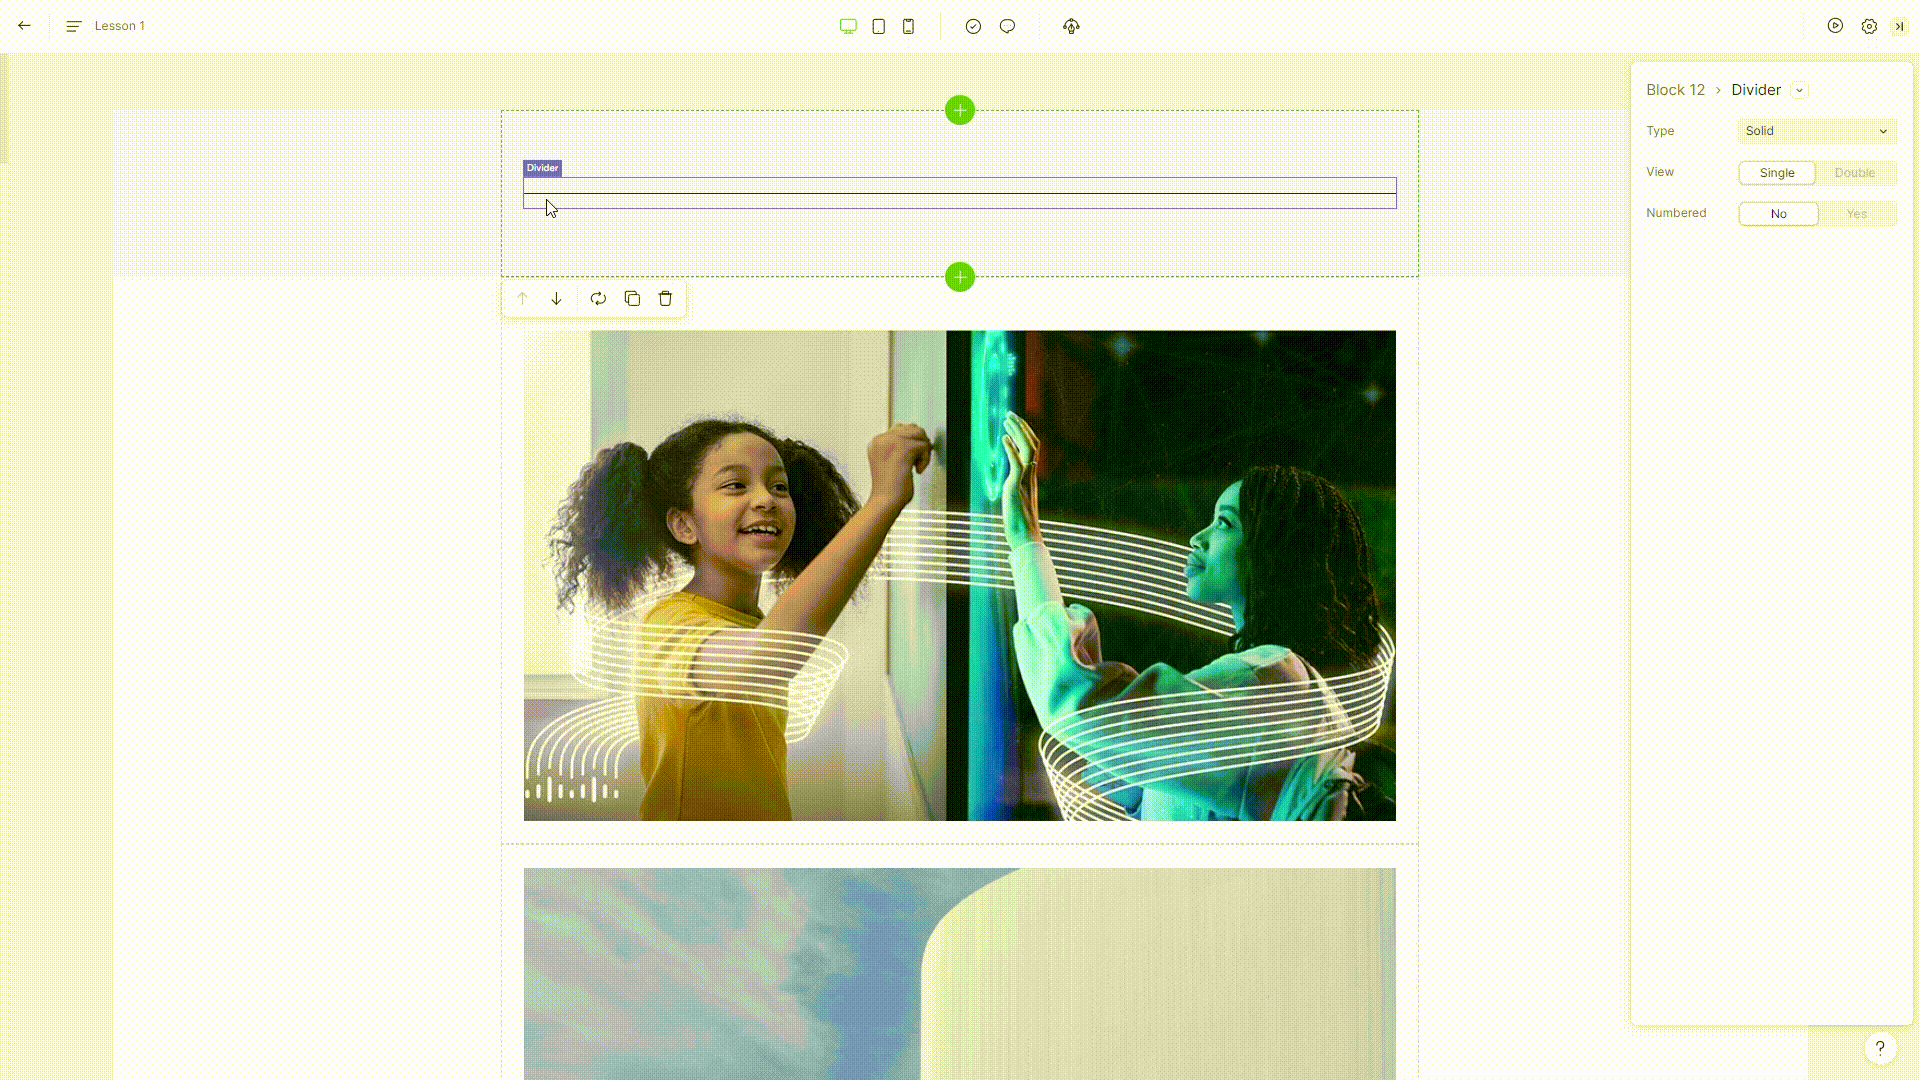1920x1080 pixels.
Task: Go to Block 12 breadcrumb
Action: click(x=1675, y=90)
